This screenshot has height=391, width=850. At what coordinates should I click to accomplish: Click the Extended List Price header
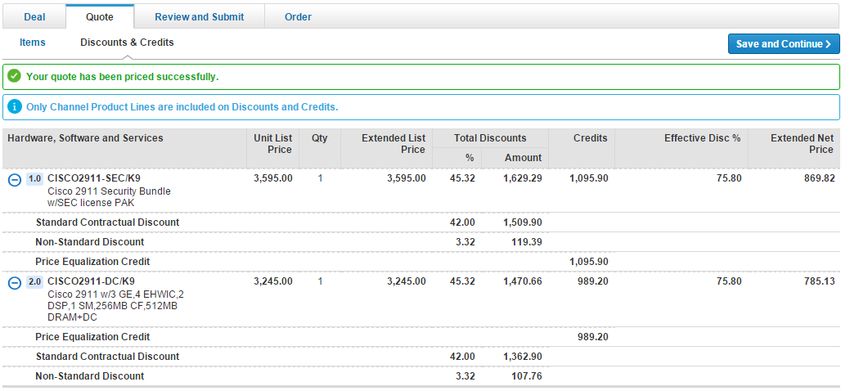[394, 144]
